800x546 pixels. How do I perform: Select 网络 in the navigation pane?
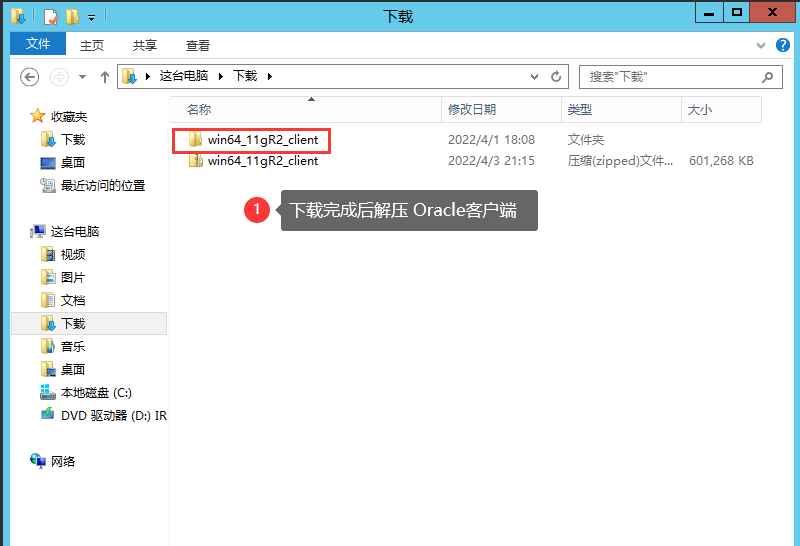click(63, 461)
